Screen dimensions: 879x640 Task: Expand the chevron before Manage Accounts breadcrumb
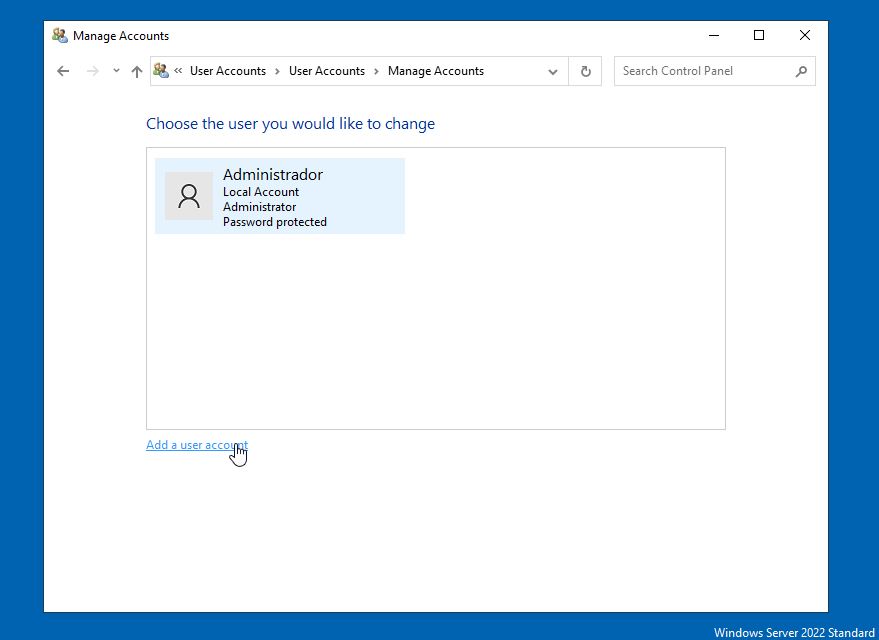tap(376, 71)
